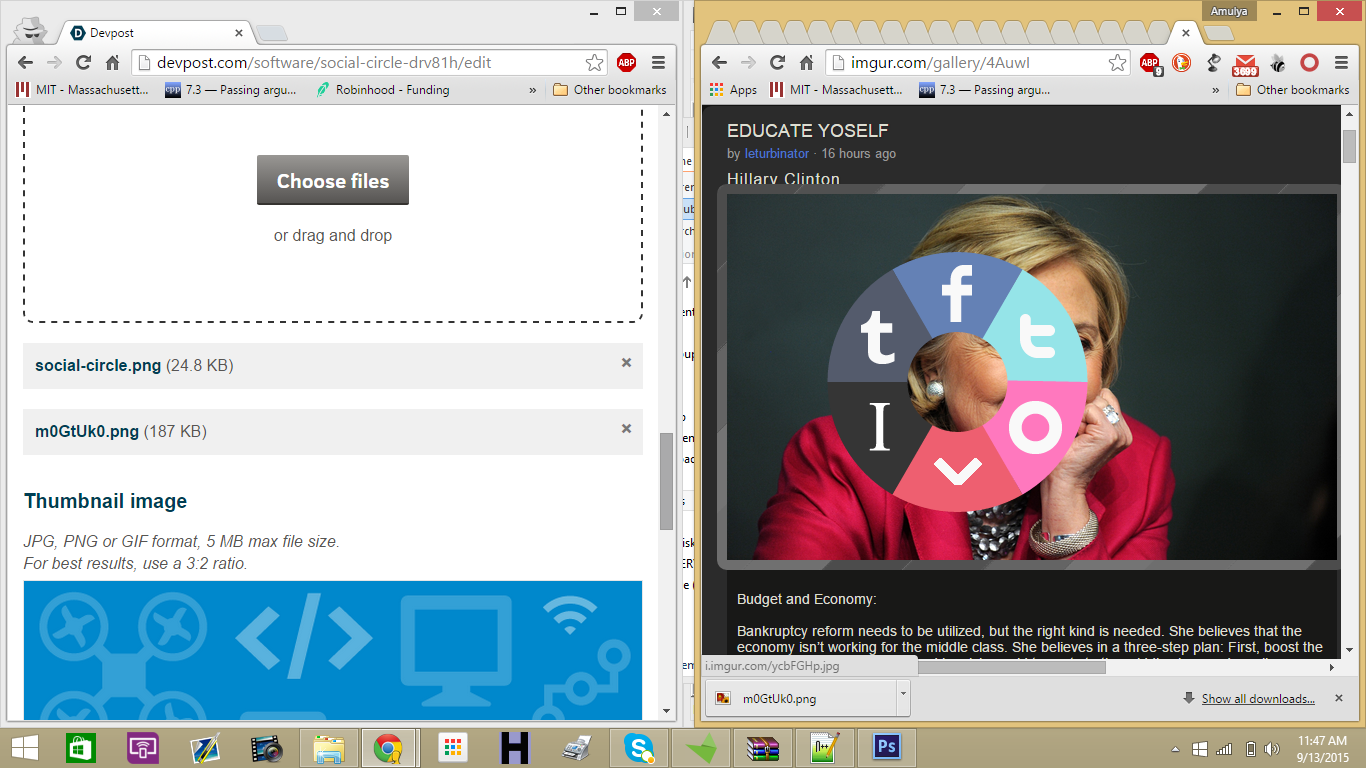Open the leturbinator user profile link
Image resolution: width=1366 pixels, height=768 pixels.
pyautogui.click(x=777, y=154)
